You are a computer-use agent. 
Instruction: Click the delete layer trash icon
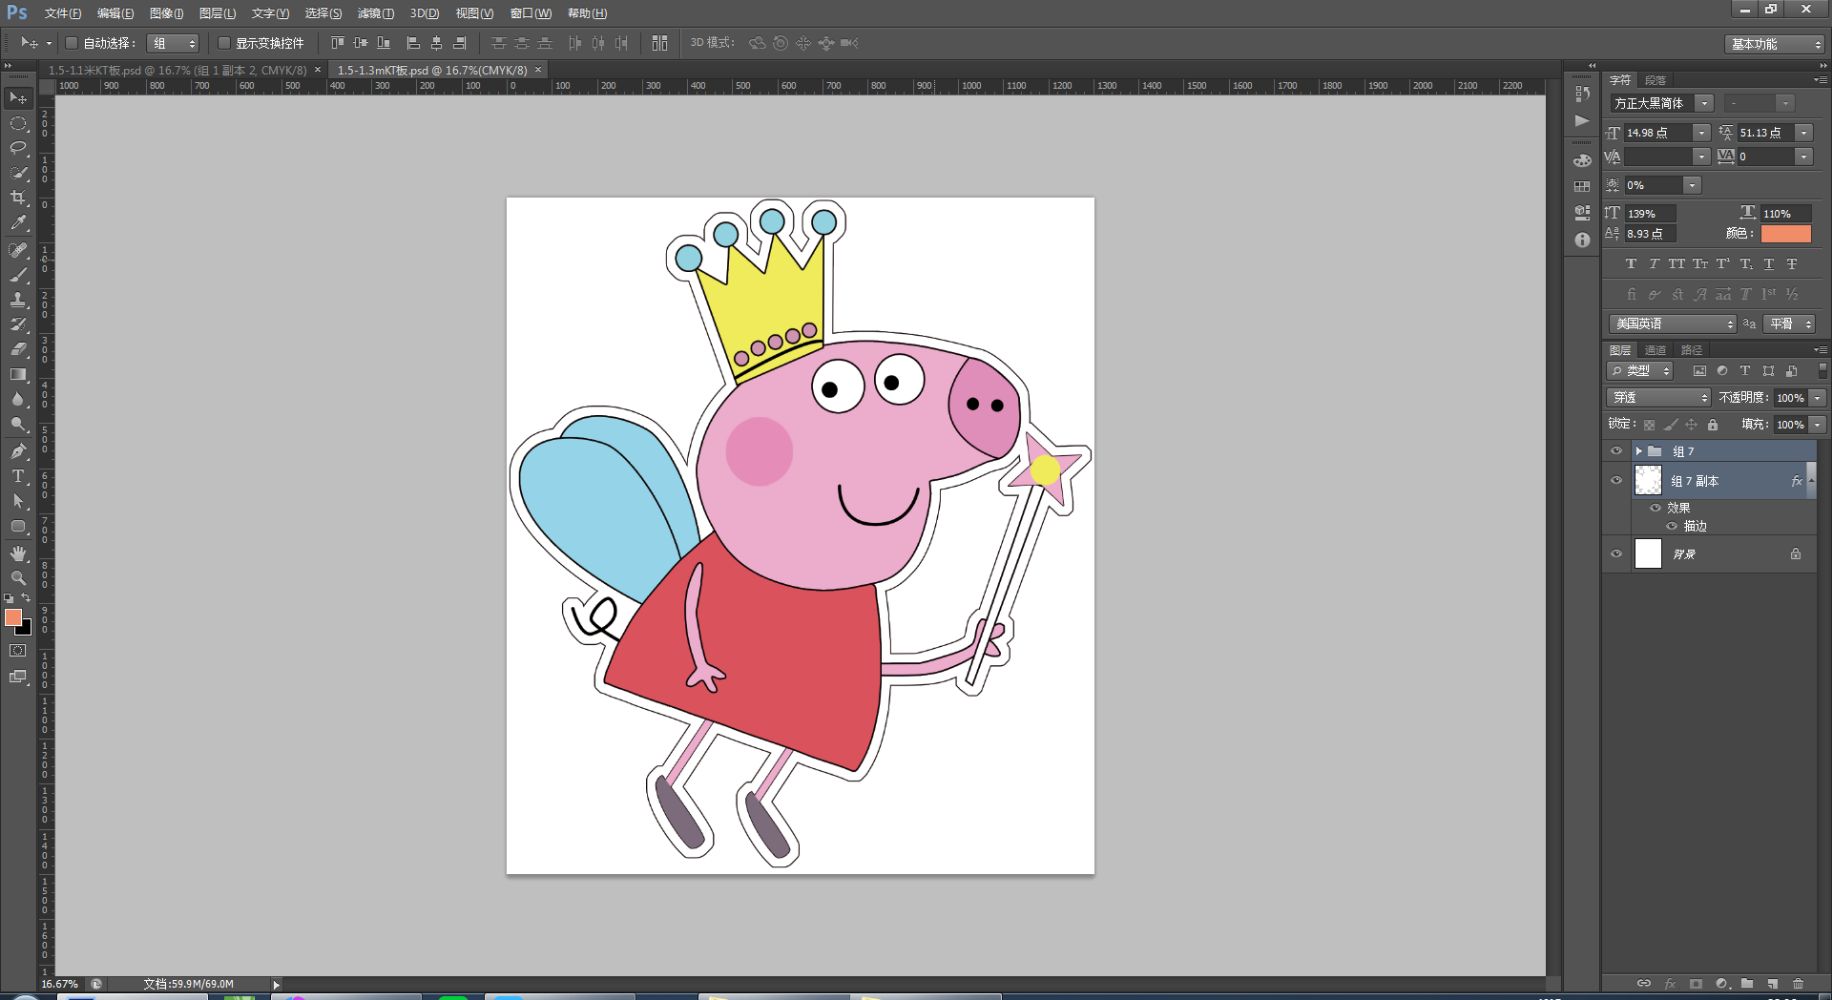point(1798,984)
